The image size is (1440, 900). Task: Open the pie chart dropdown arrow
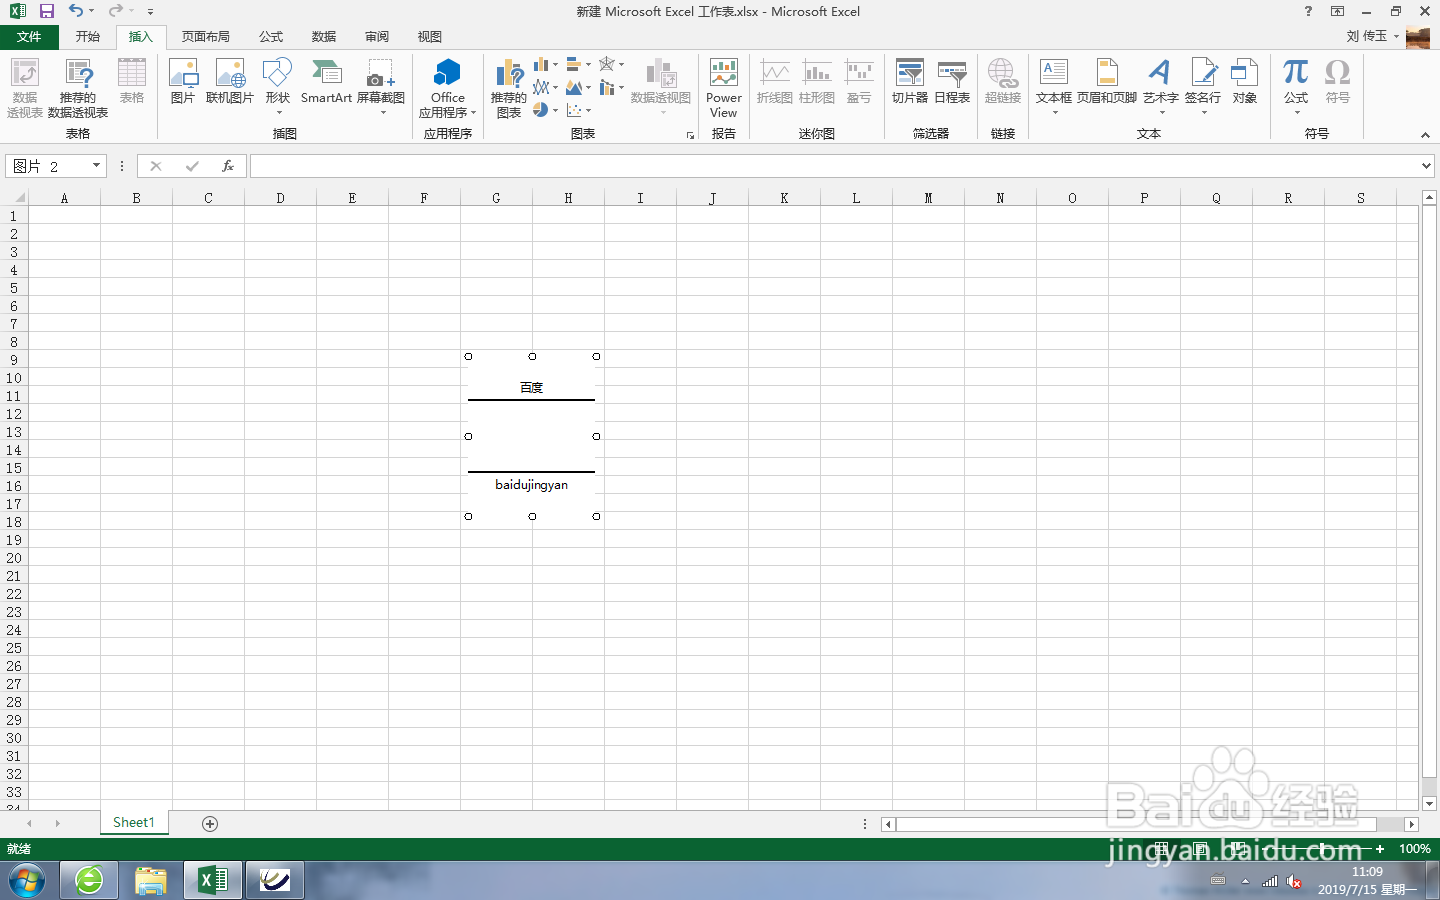[555, 110]
